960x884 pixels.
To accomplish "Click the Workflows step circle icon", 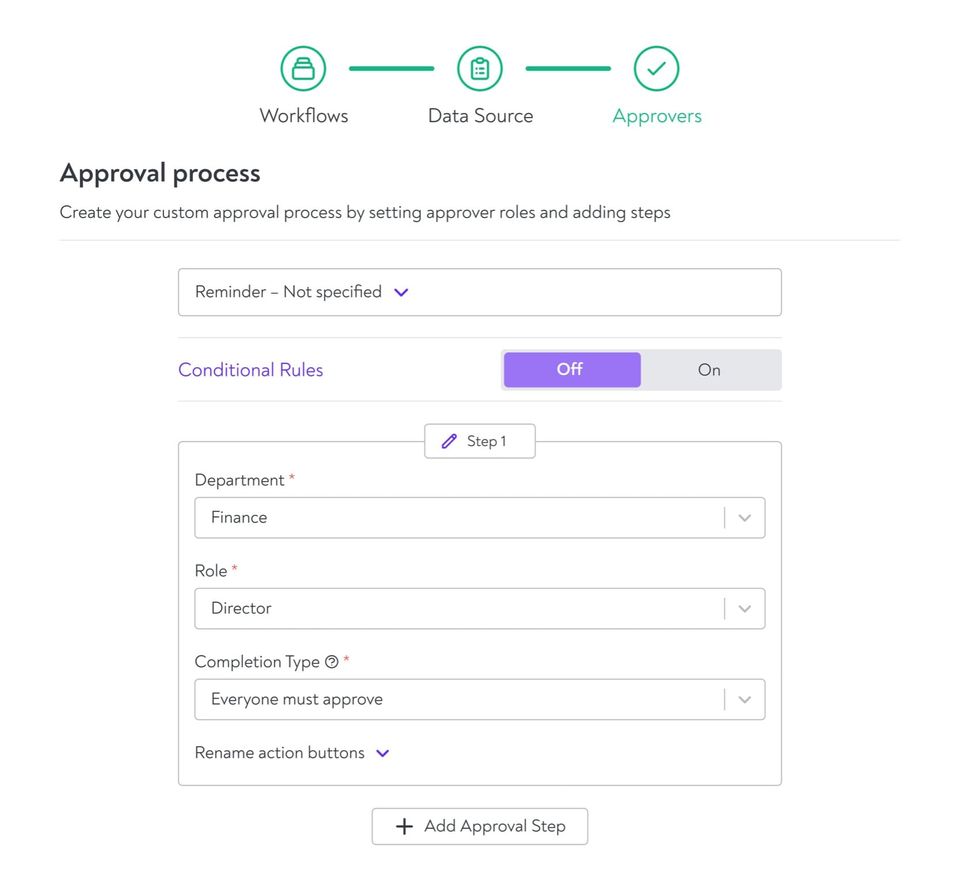I will coord(303,69).
